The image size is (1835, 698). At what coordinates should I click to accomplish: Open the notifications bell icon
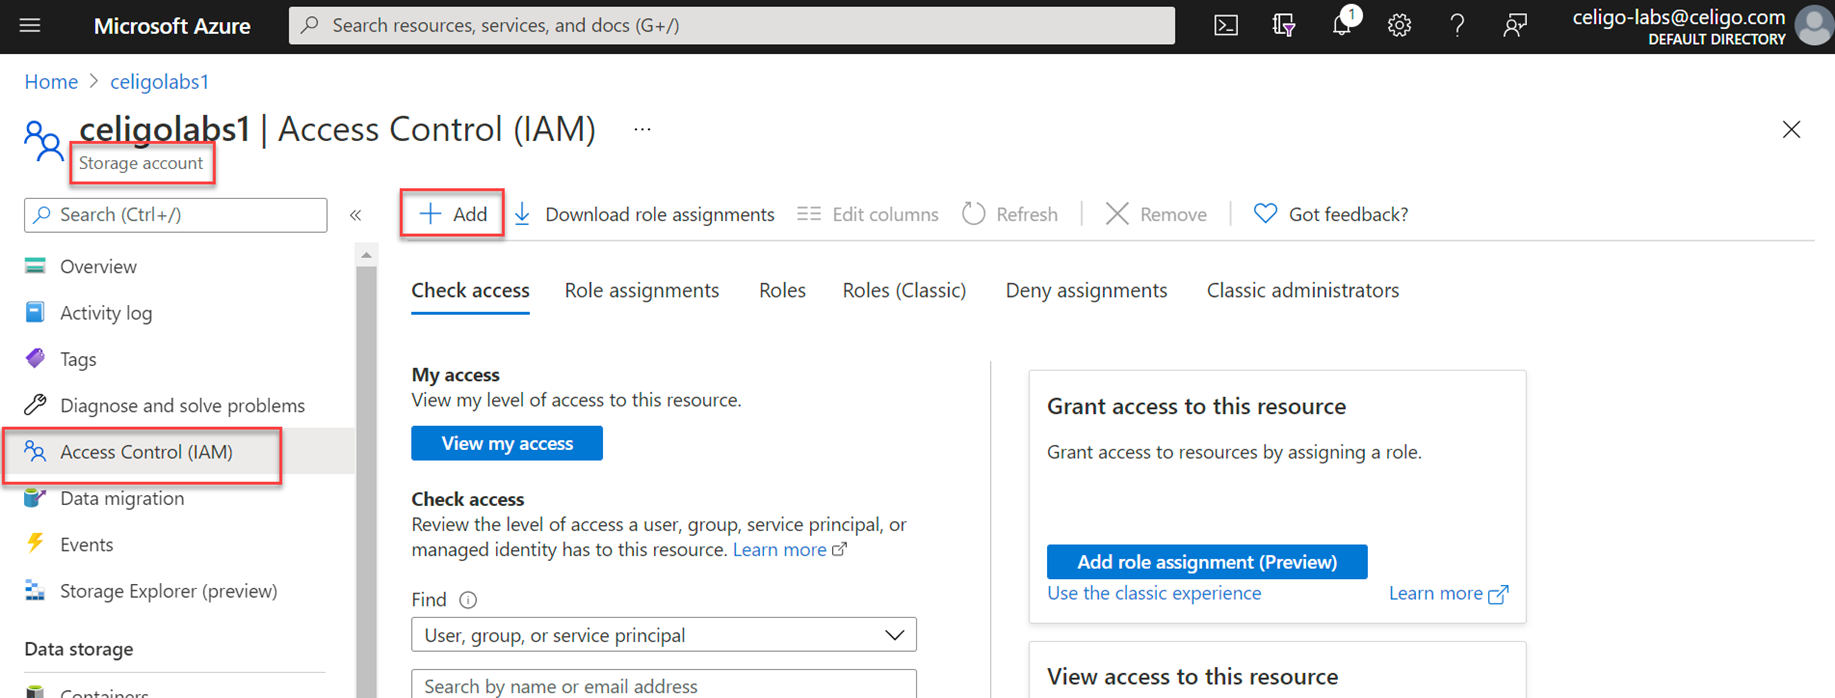tap(1342, 25)
